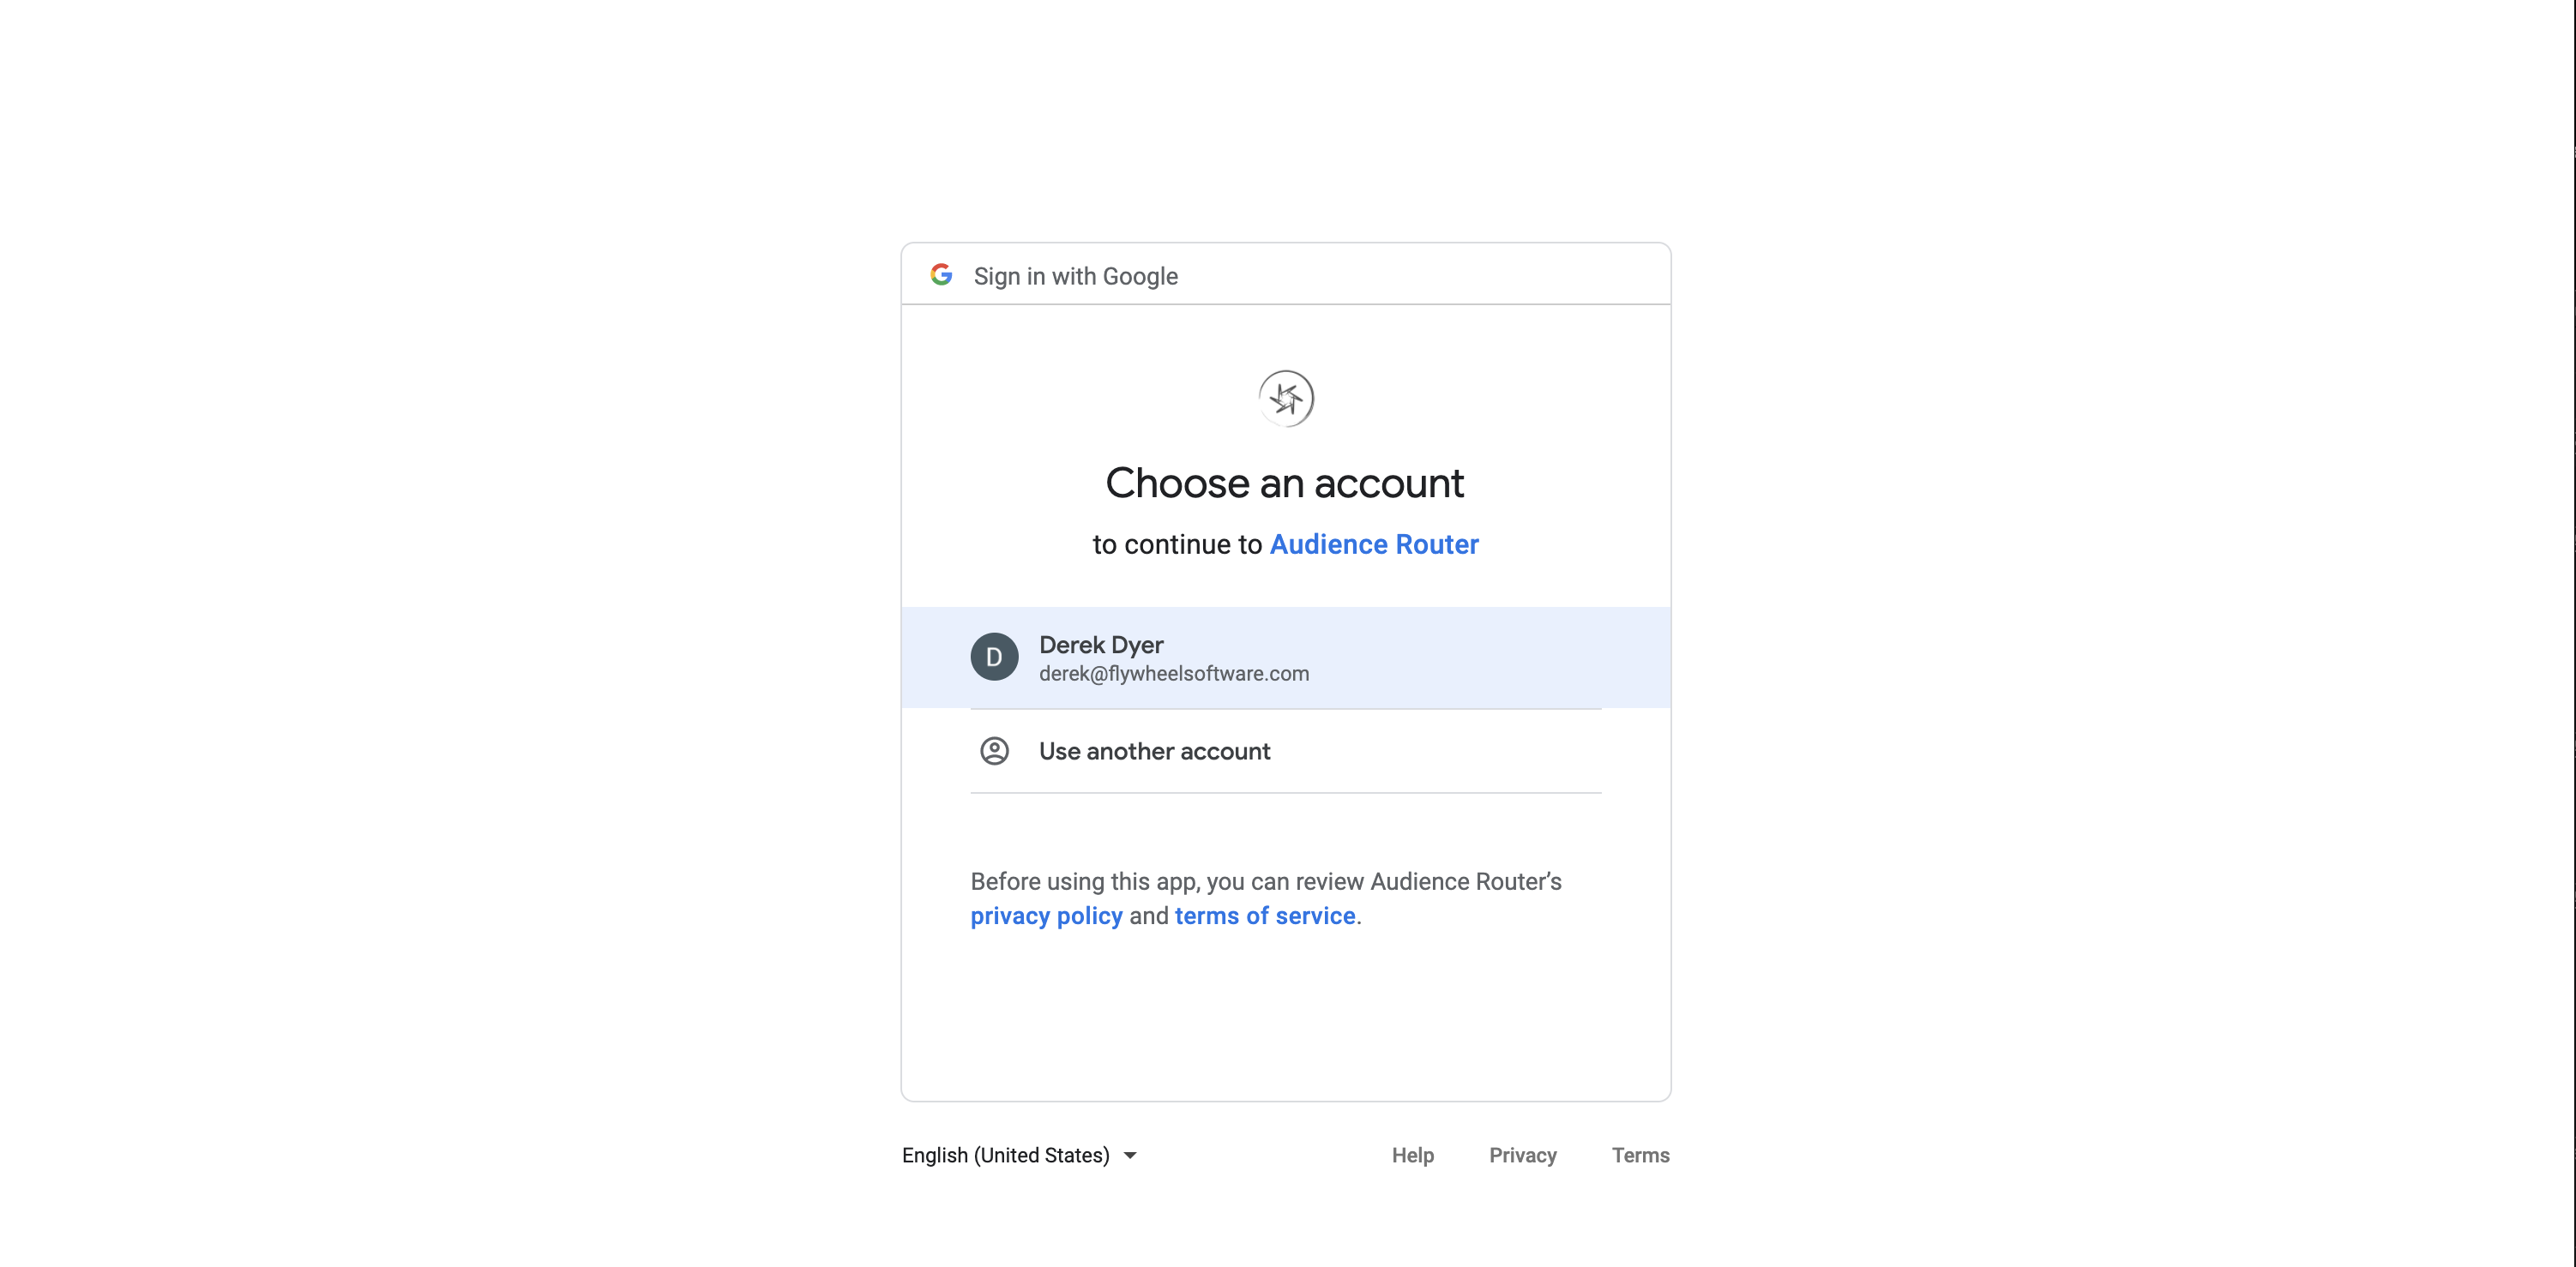Select the Derek Dyer account name

[1101, 645]
